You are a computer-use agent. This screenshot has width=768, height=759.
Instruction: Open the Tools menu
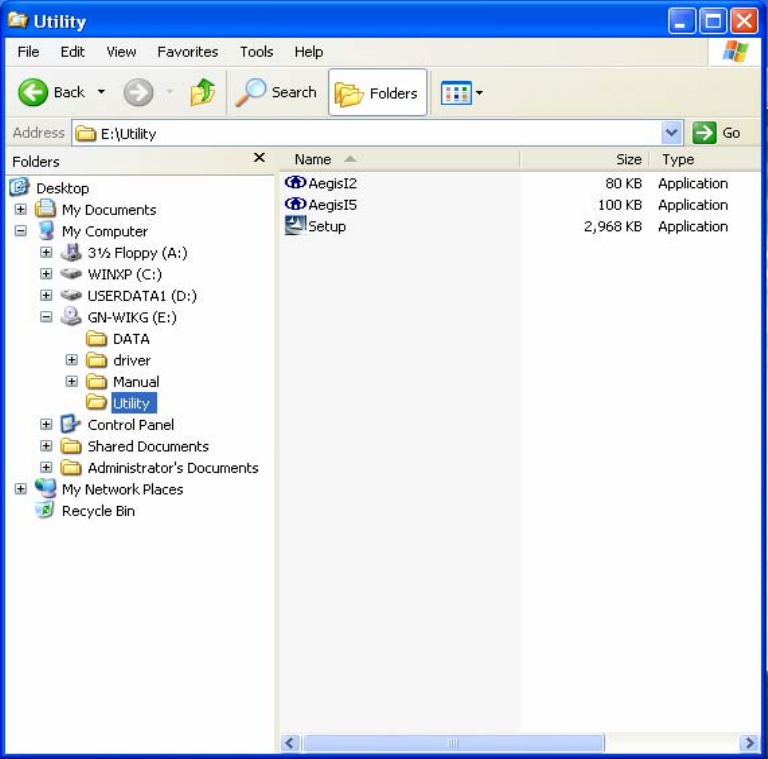[x=256, y=51]
